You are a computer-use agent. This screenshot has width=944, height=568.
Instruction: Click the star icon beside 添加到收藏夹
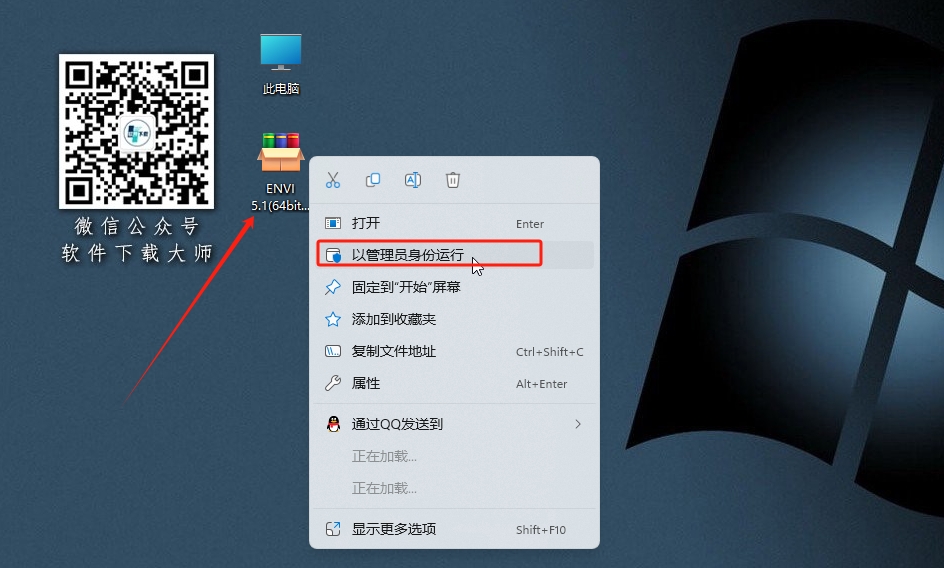333,319
